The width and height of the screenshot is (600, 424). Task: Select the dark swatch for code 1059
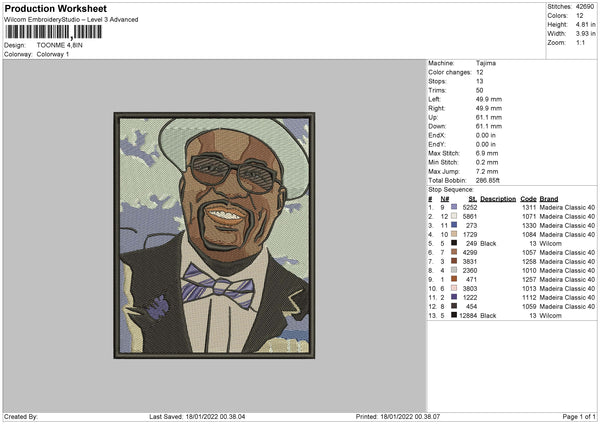coord(454,306)
